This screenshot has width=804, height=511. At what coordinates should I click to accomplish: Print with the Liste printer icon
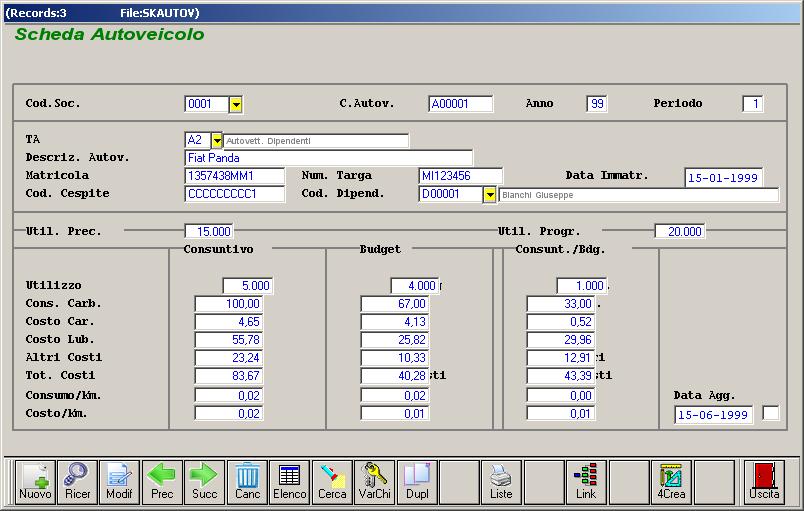point(501,482)
